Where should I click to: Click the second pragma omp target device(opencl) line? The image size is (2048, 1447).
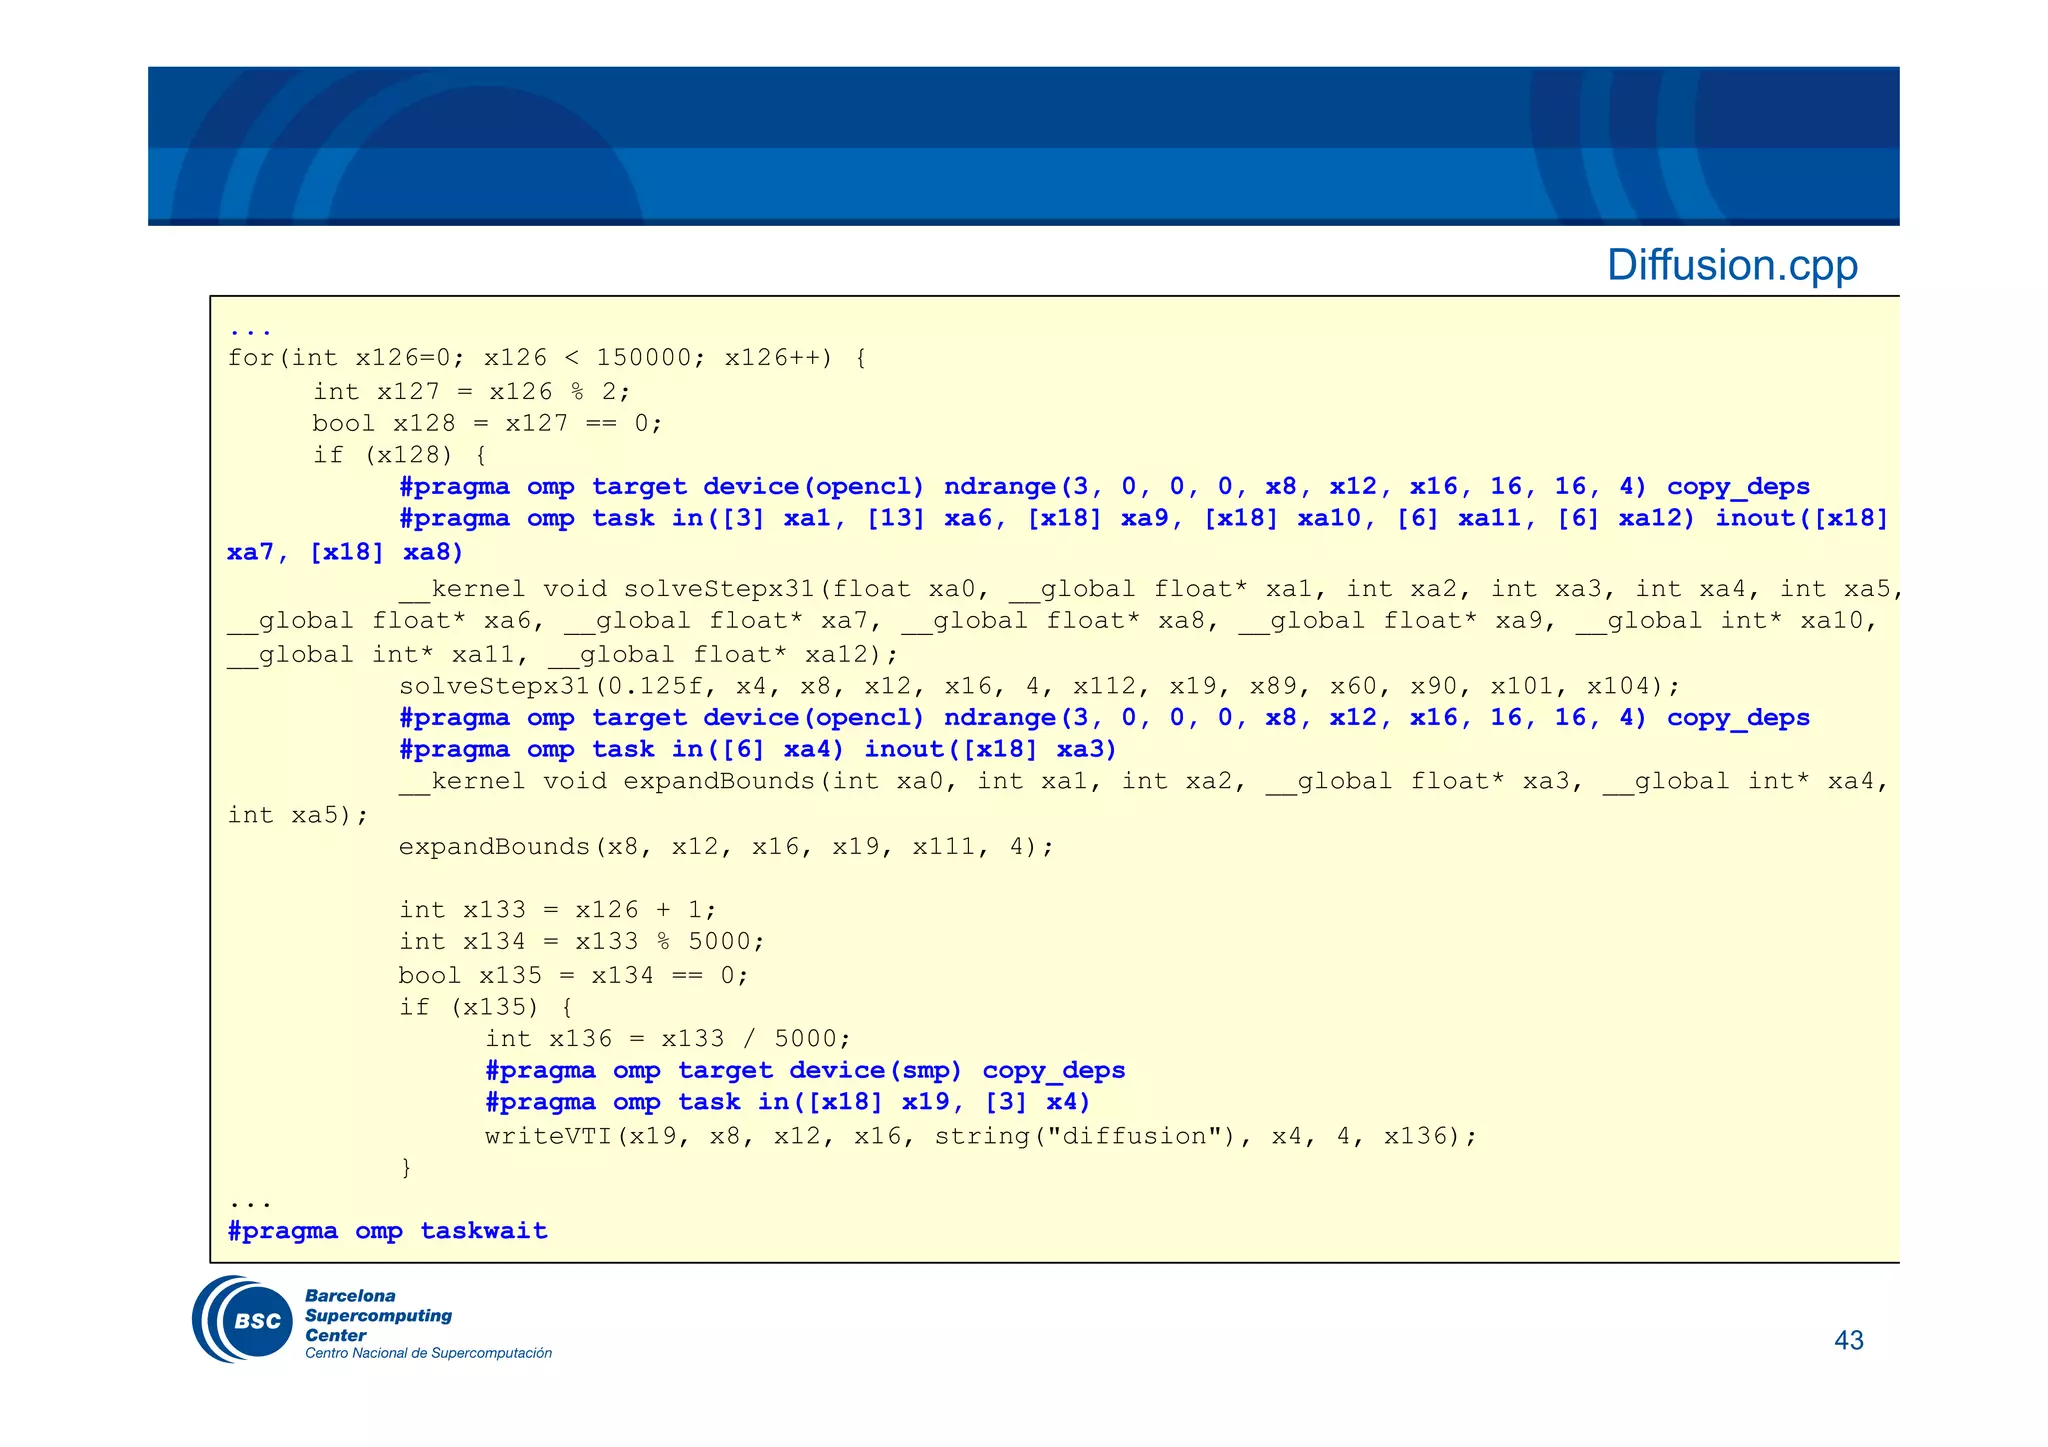[1104, 718]
